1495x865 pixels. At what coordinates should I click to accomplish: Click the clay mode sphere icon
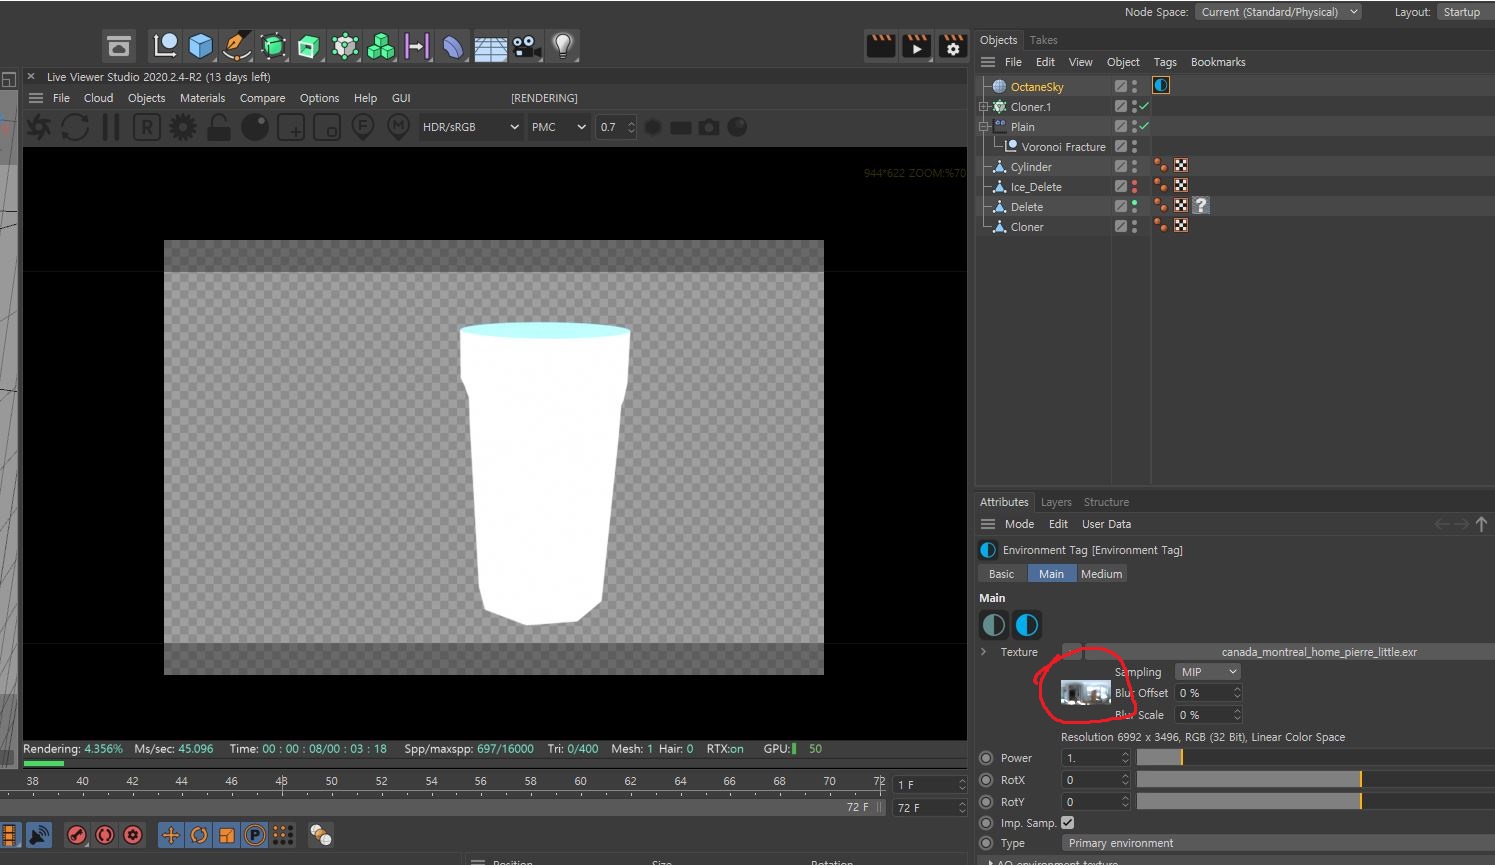click(x=255, y=127)
